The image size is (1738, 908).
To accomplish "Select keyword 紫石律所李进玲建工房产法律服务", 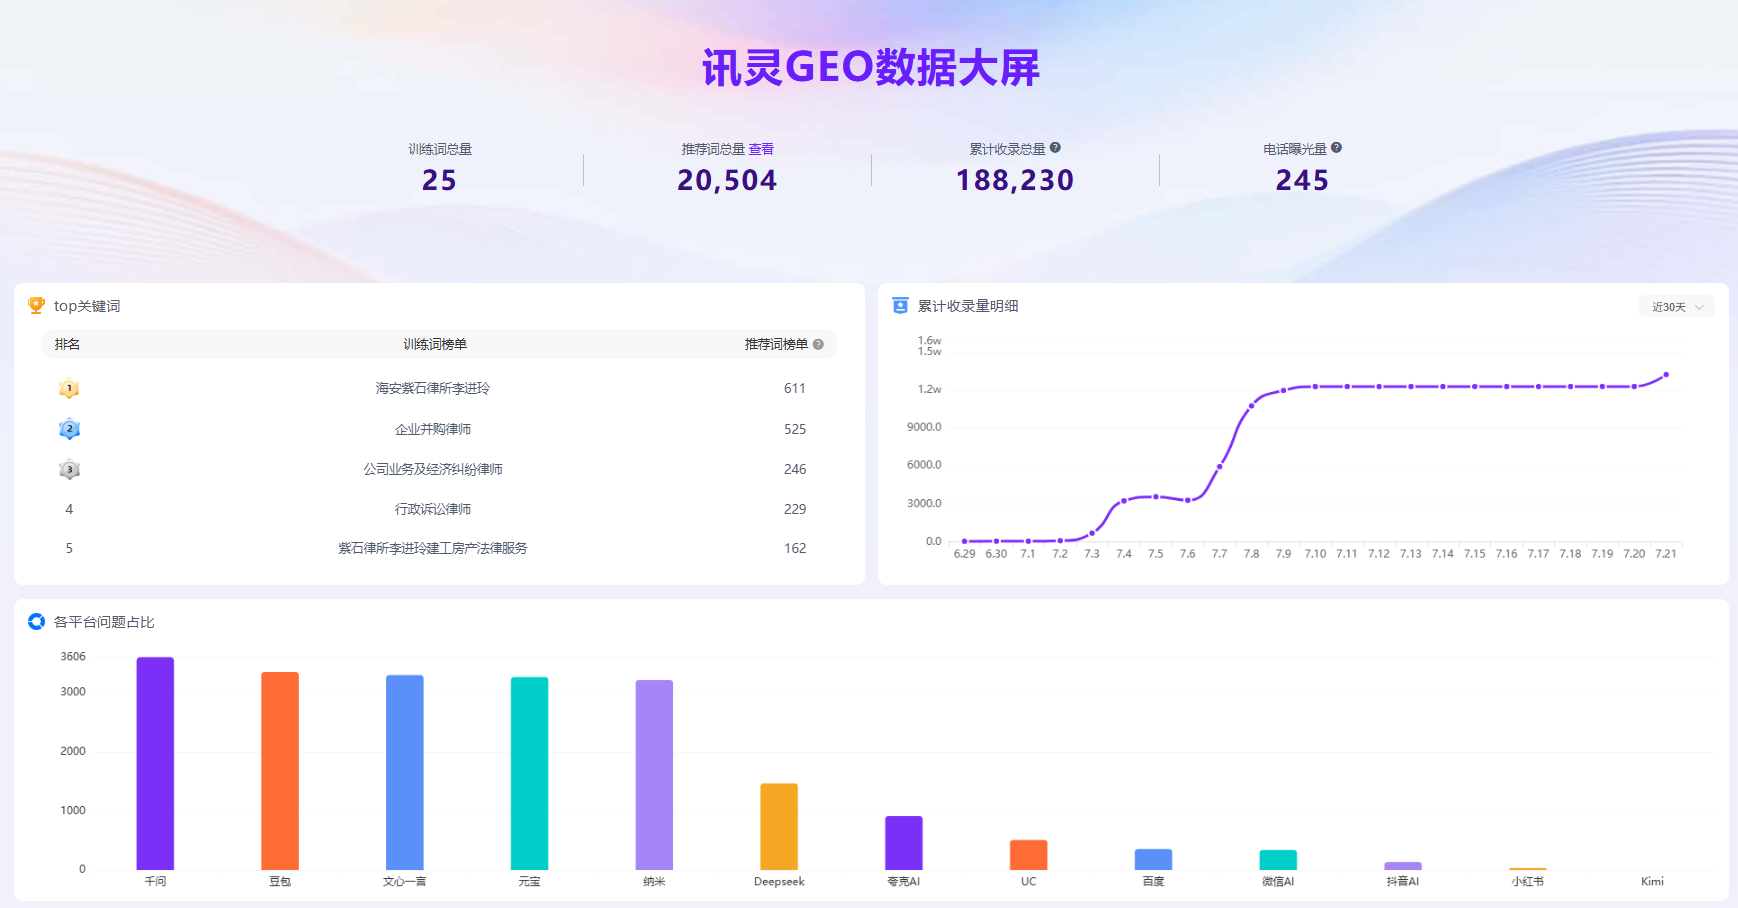I will [x=433, y=548].
